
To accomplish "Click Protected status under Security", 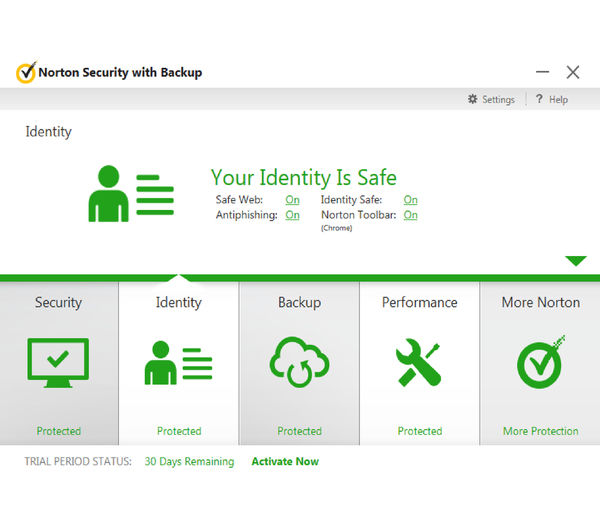I will coord(59,431).
